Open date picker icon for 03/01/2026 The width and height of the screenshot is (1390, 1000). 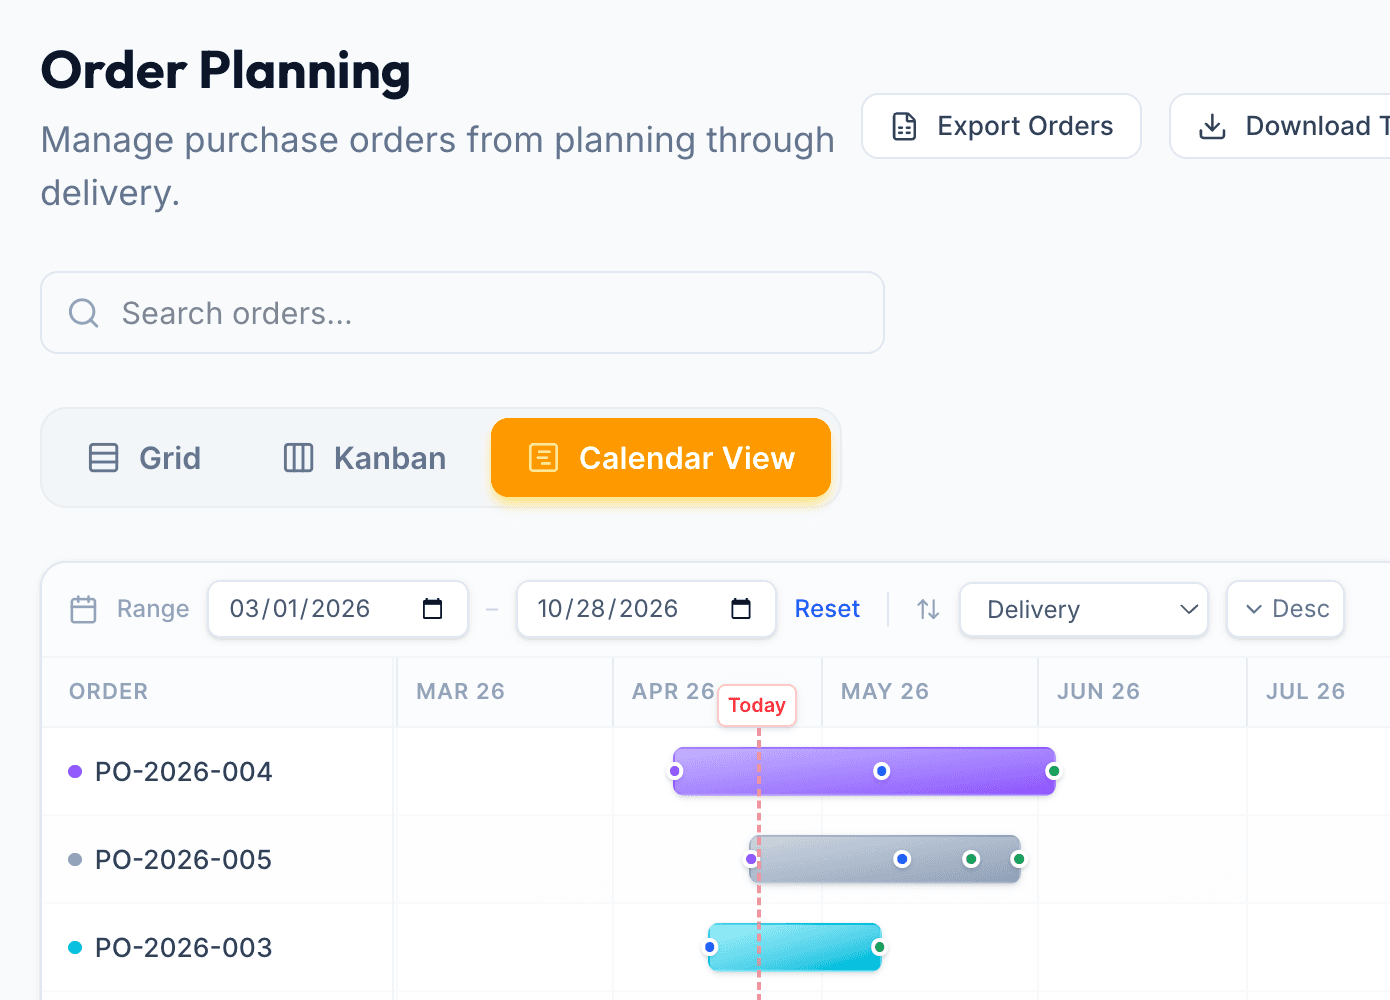(432, 609)
